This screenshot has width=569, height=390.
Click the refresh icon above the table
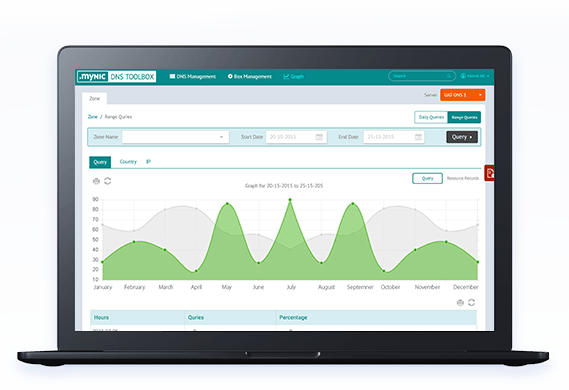pyautogui.click(x=471, y=302)
